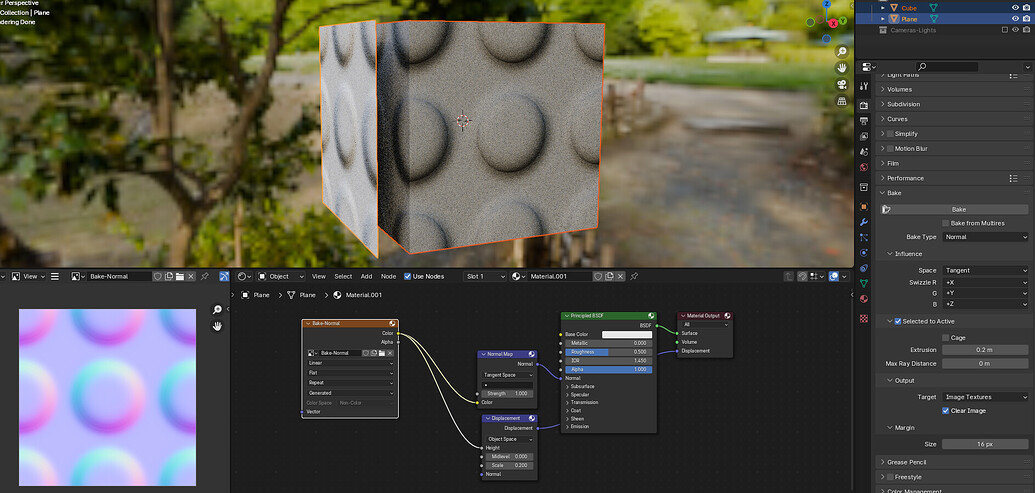Screen dimensions: 1035x493
Task: Click the image editor zoom magnifier icon
Action: (x=217, y=310)
